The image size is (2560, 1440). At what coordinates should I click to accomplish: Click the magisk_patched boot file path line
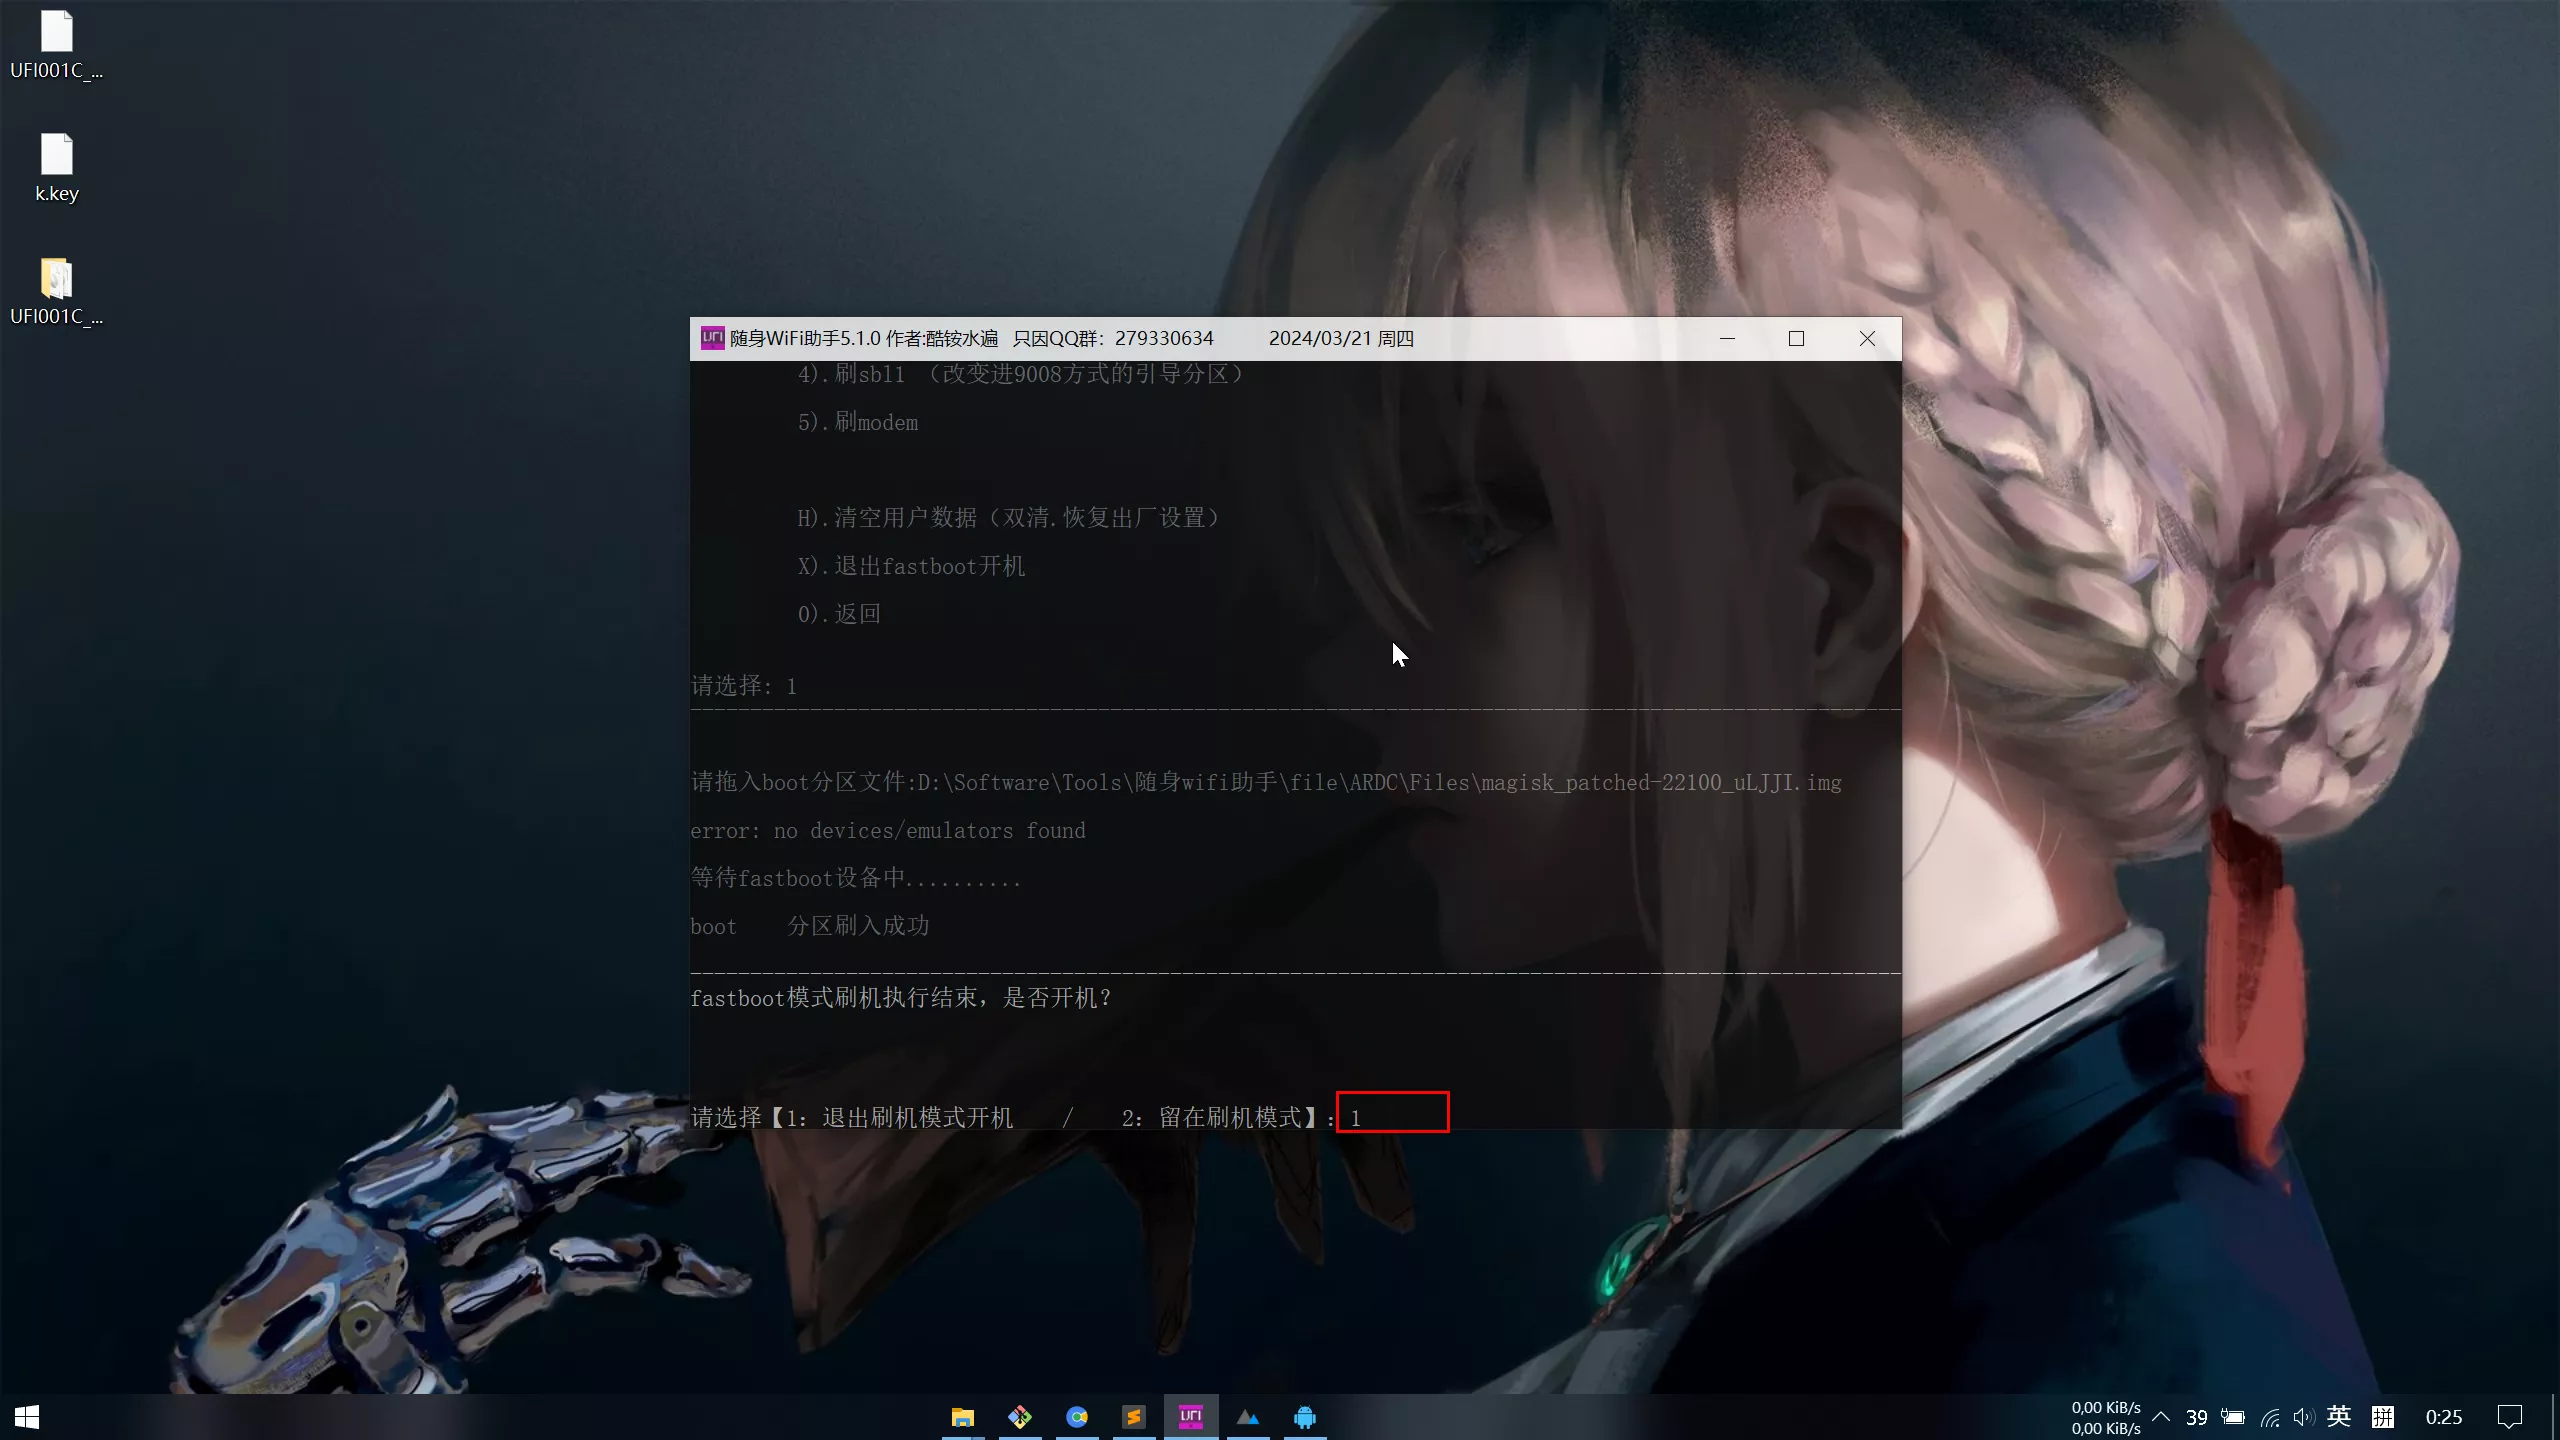coord(1266,782)
